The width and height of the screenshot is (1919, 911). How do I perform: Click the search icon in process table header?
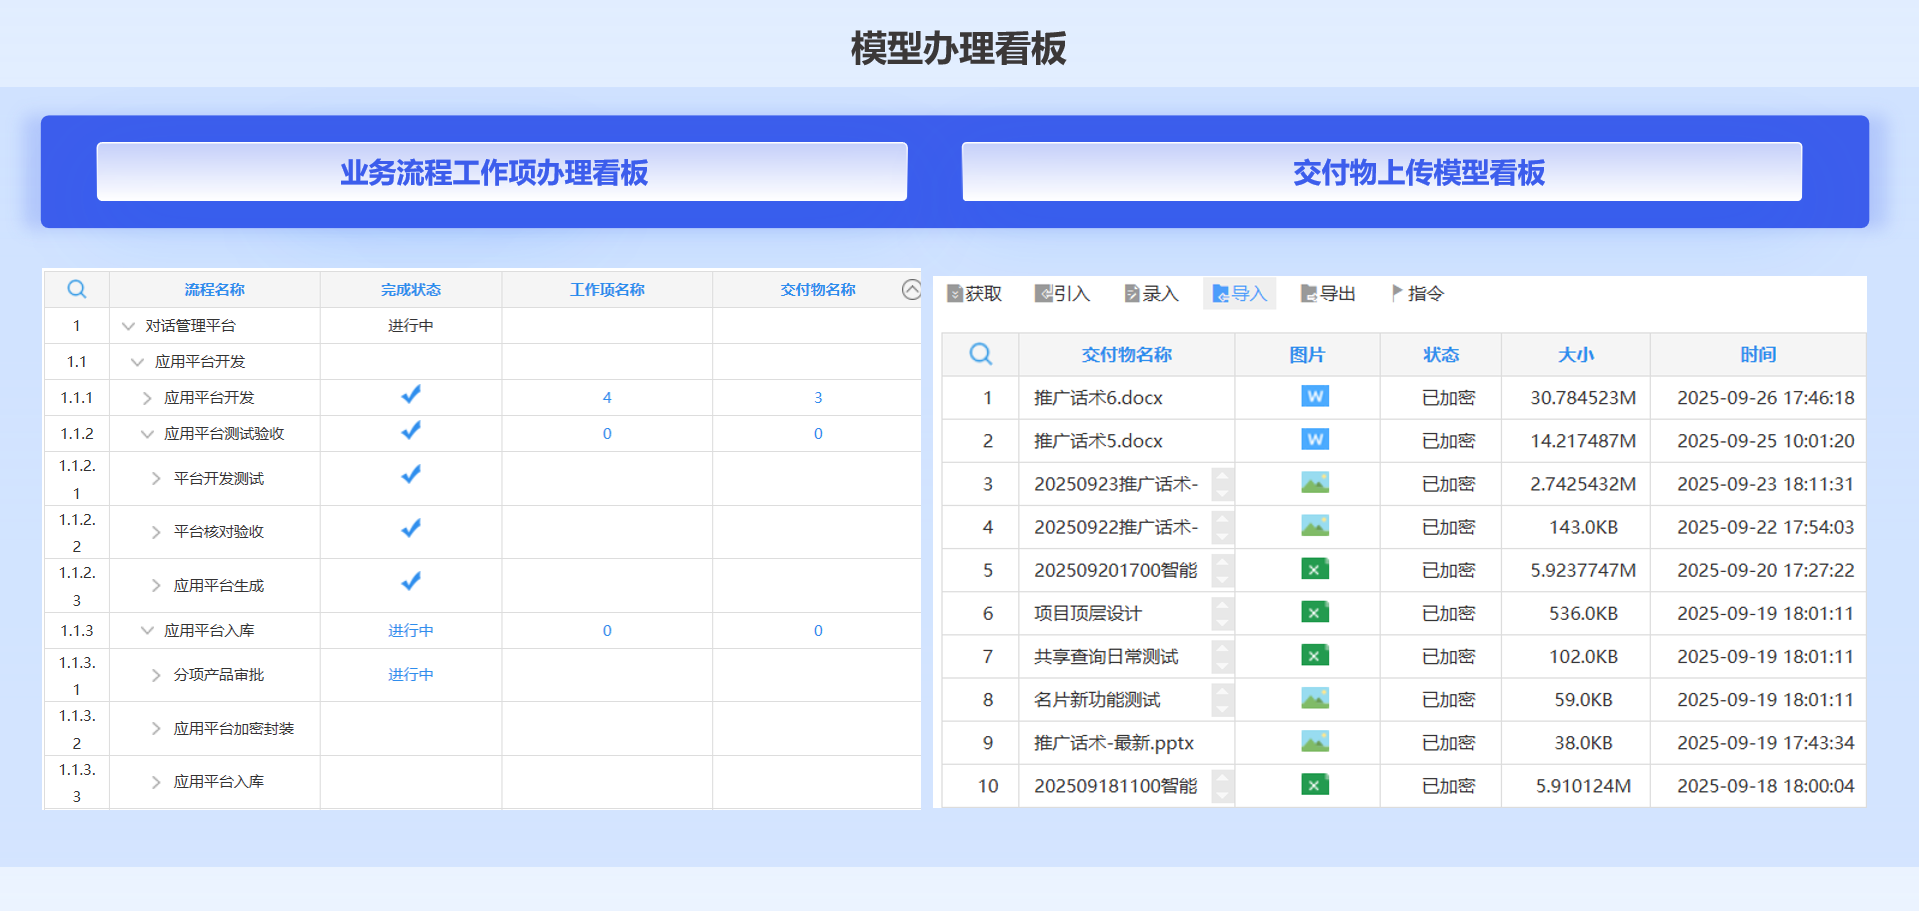(76, 289)
